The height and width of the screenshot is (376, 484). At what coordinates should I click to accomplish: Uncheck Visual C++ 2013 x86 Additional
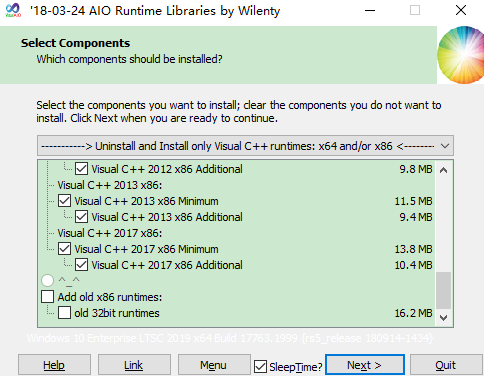tap(81, 217)
